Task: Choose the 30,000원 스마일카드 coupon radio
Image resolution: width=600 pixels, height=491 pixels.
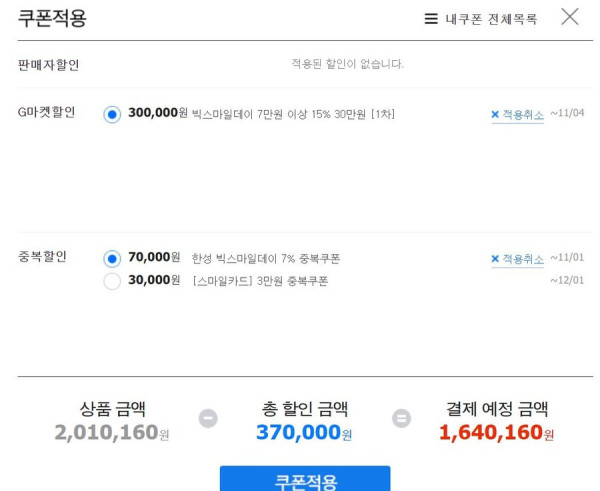Action: point(112,281)
